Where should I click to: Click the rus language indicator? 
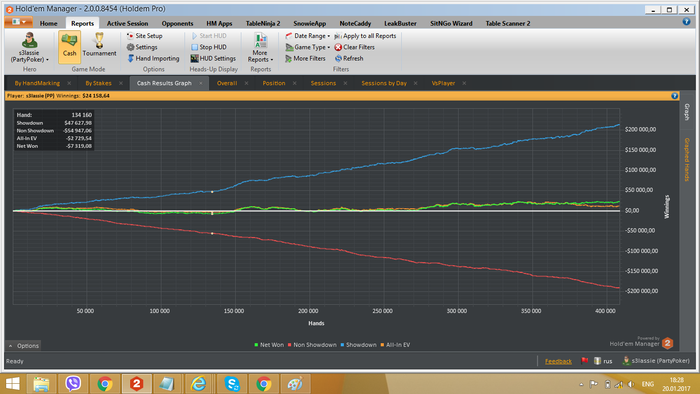pyautogui.click(x=603, y=361)
